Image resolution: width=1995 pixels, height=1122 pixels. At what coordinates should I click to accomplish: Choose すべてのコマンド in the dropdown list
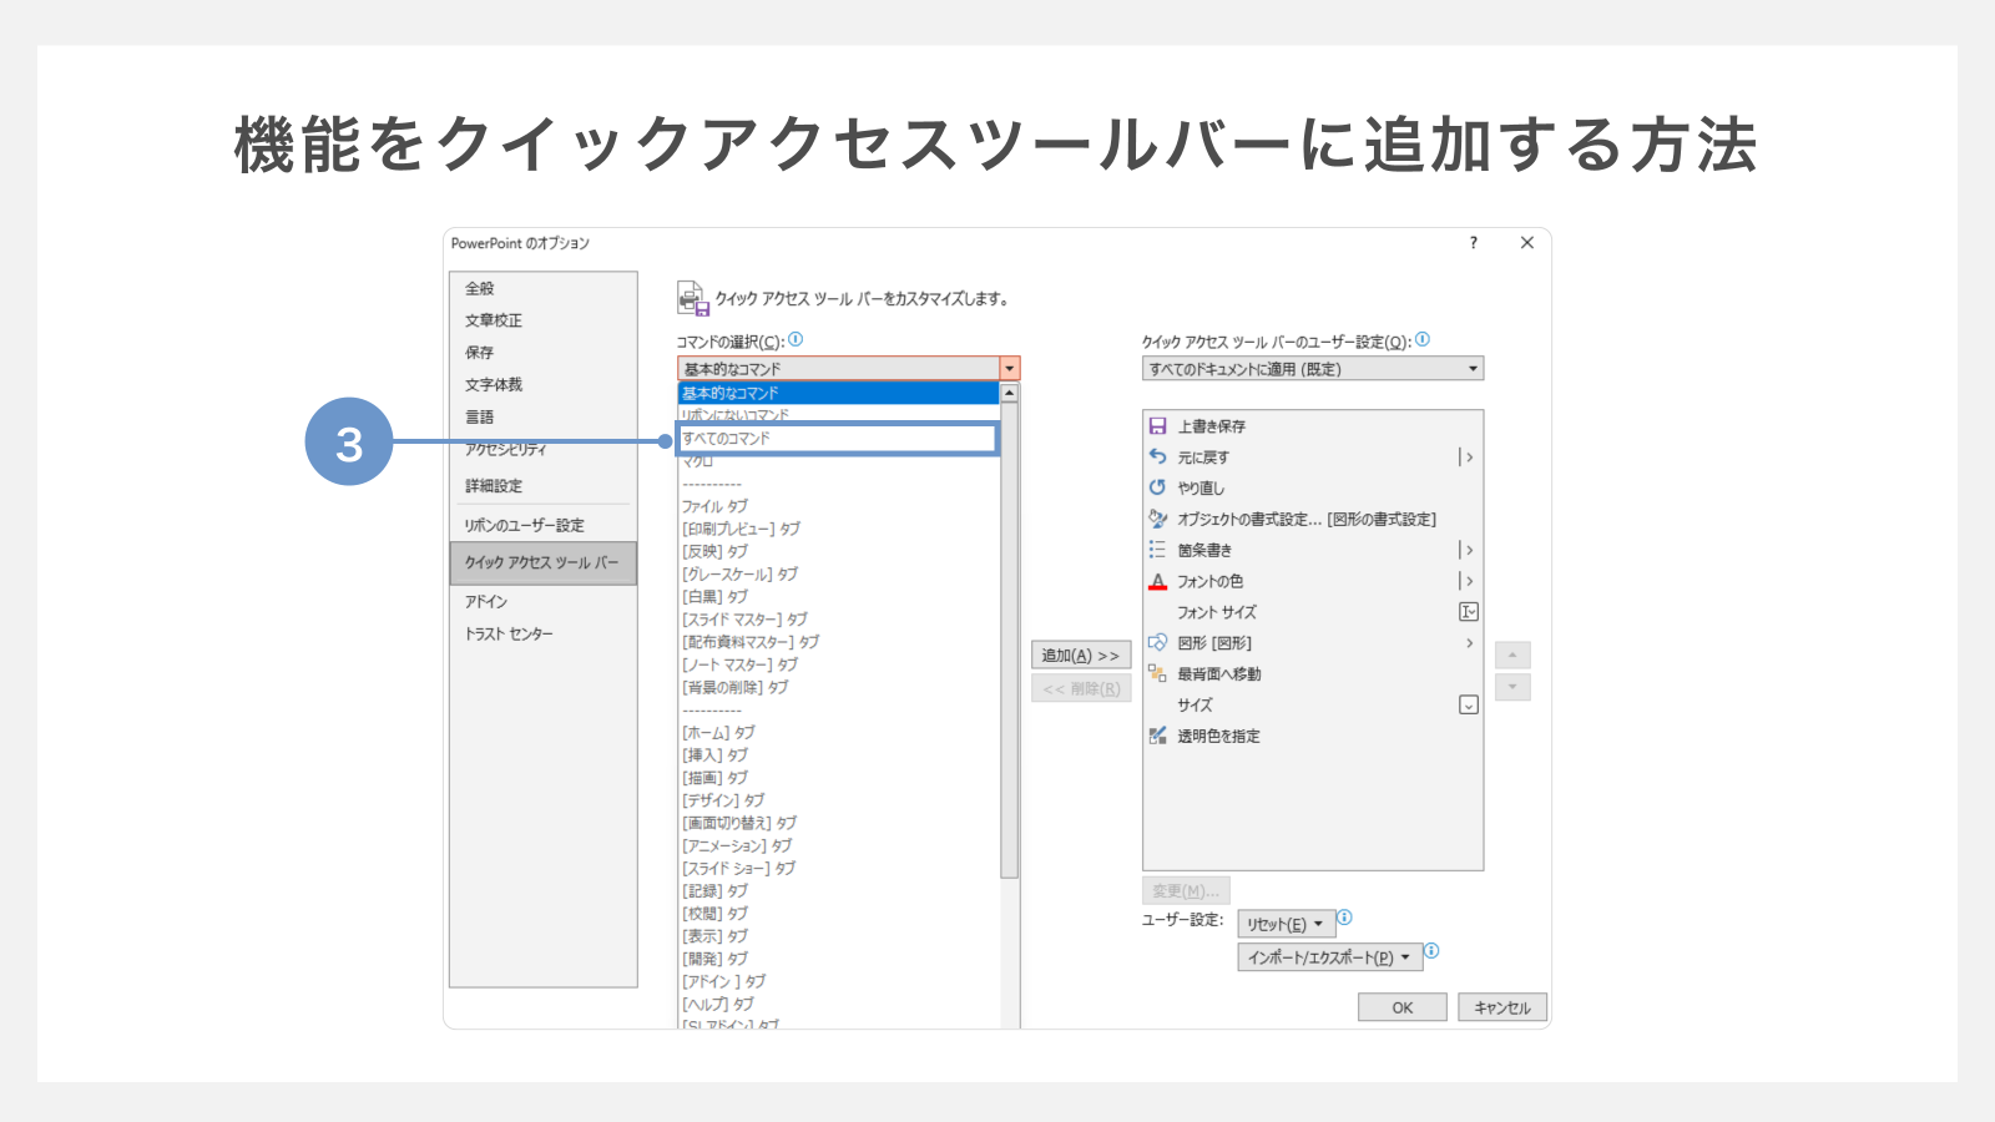click(838, 439)
